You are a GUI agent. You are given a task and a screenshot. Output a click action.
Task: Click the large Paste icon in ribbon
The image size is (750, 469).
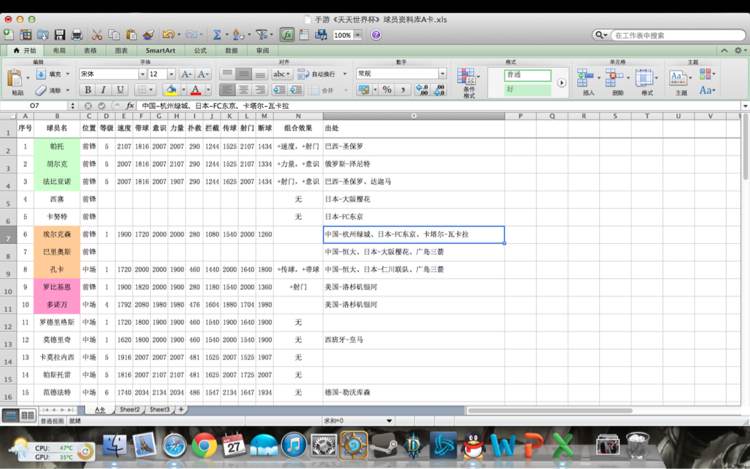[x=16, y=79]
